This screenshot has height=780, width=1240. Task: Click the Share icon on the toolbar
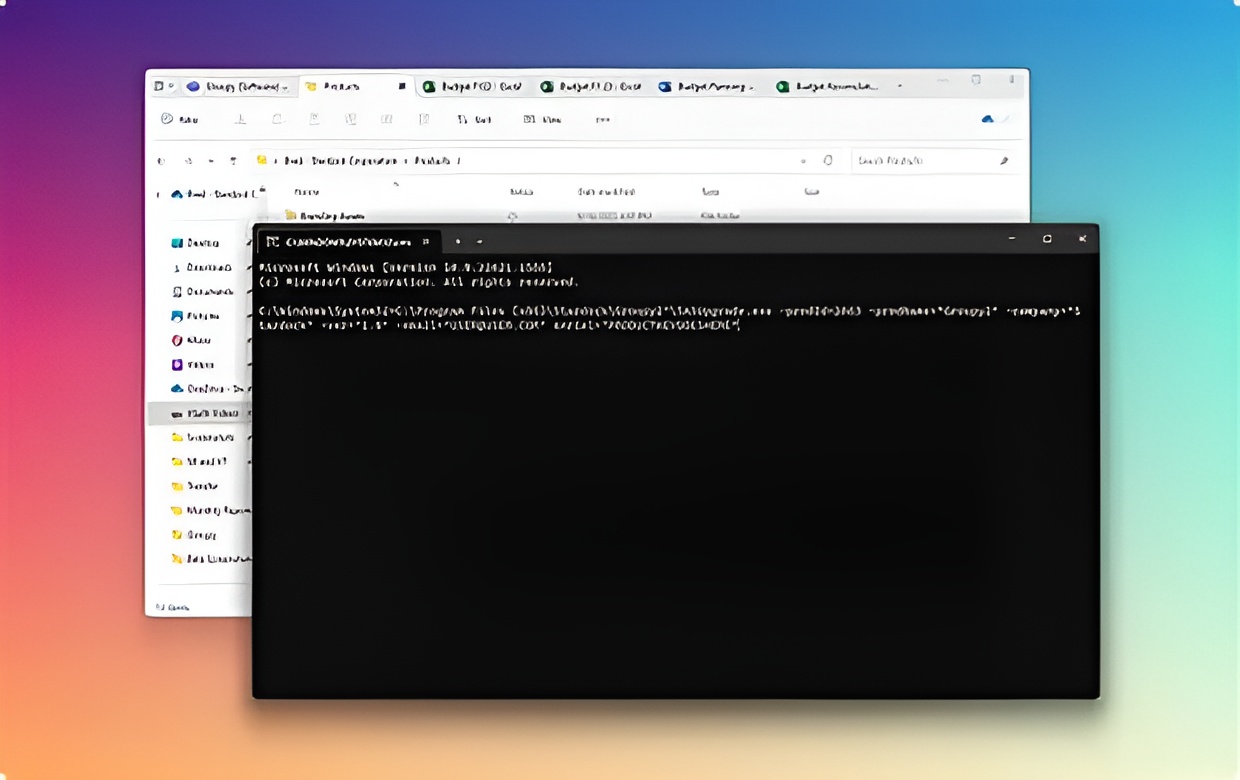click(x=387, y=119)
